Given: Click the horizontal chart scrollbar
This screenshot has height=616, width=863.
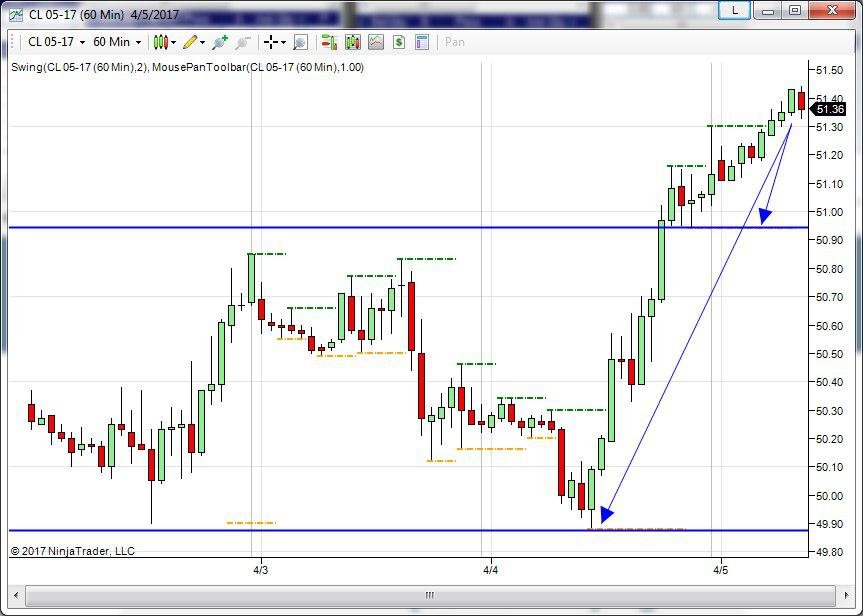Looking at the screenshot, I should 430,595.
